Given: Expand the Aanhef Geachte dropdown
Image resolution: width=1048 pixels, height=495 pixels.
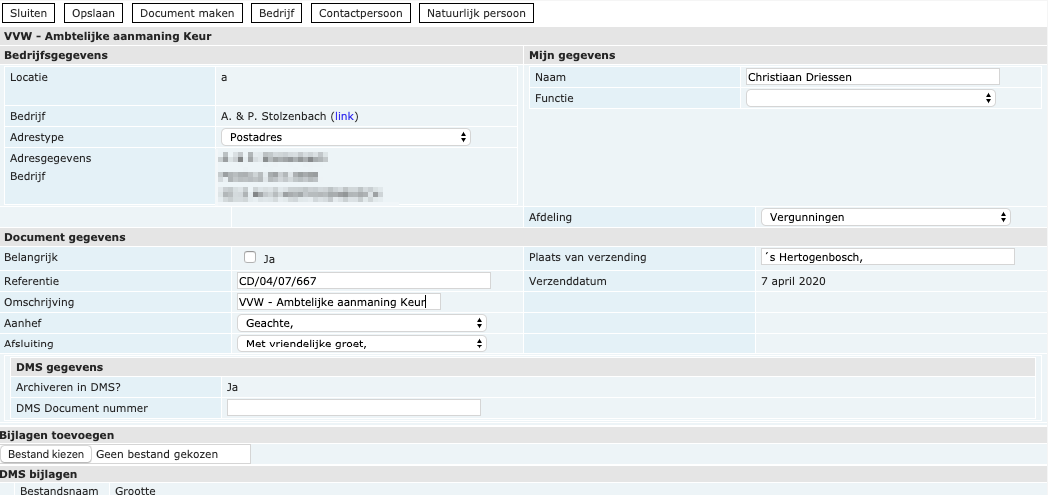Looking at the screenshot, I should coord(361,323).
